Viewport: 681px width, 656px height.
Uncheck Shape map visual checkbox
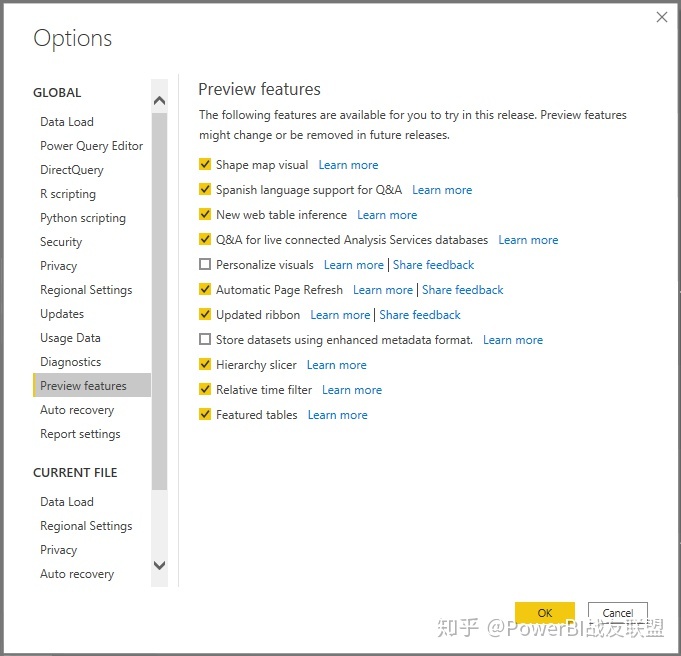click(x=205, y=164)
